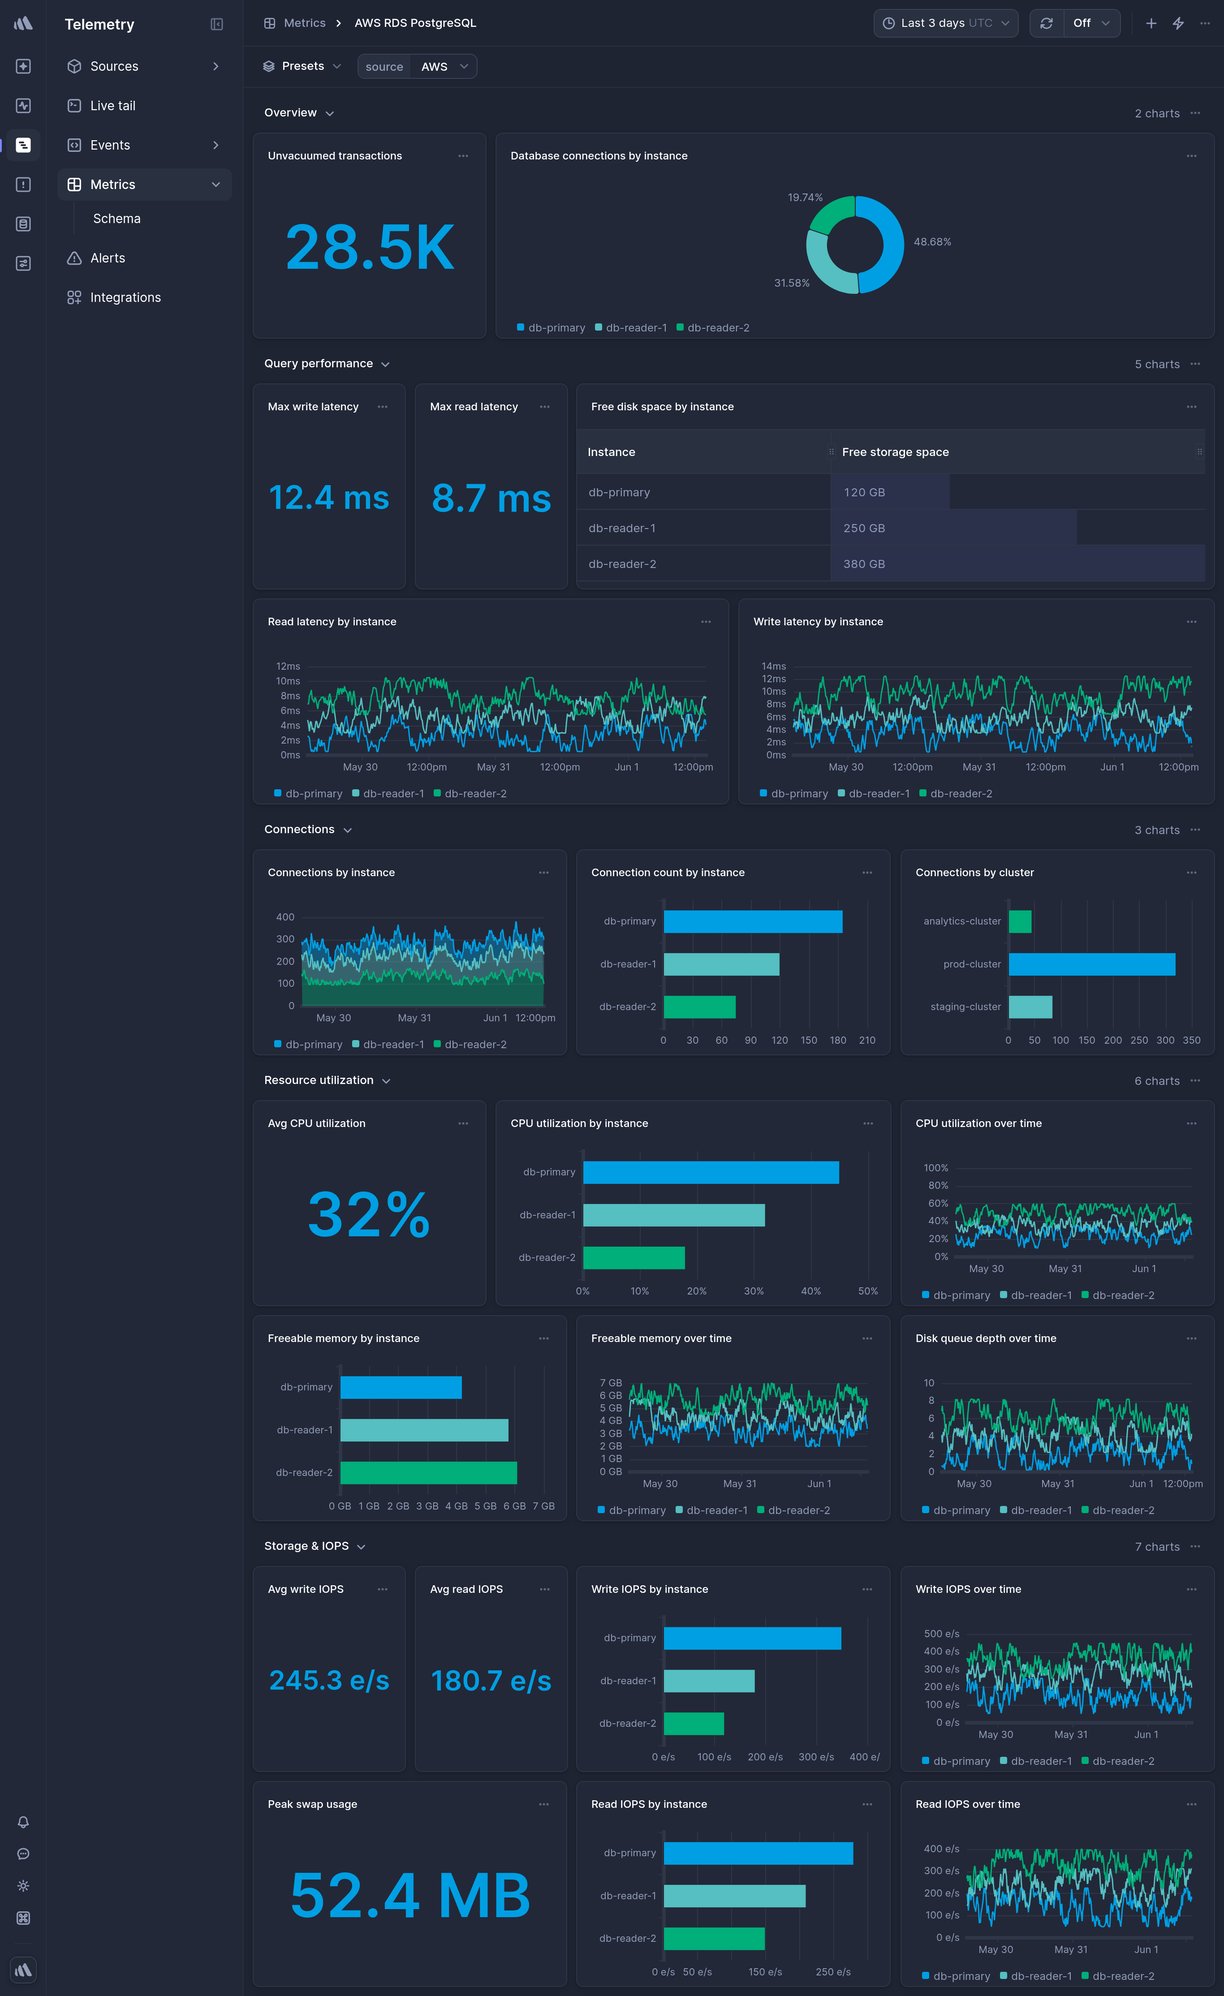
Task: Open Live tail in the sidebar
Action: point(144,105)
